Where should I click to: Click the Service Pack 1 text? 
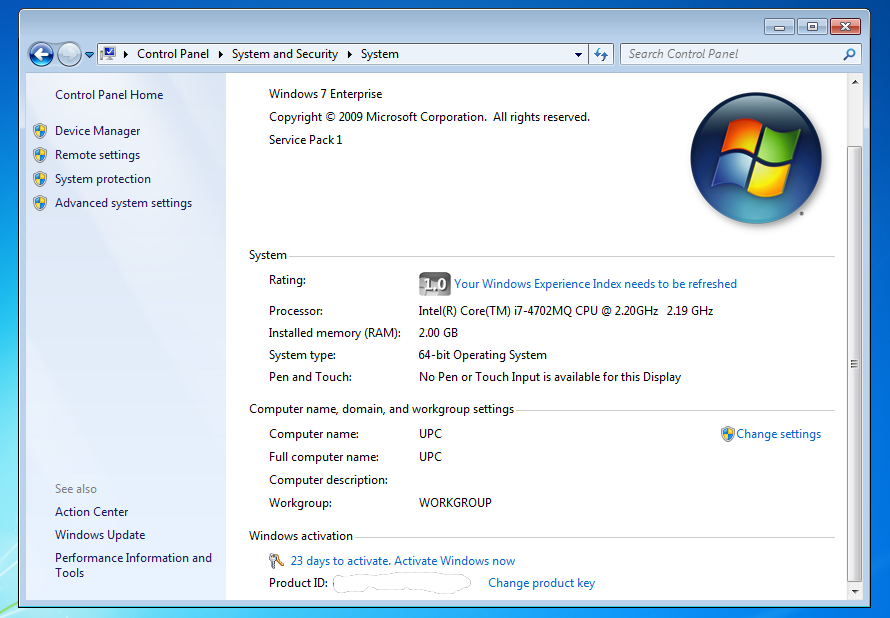[305, 140]
